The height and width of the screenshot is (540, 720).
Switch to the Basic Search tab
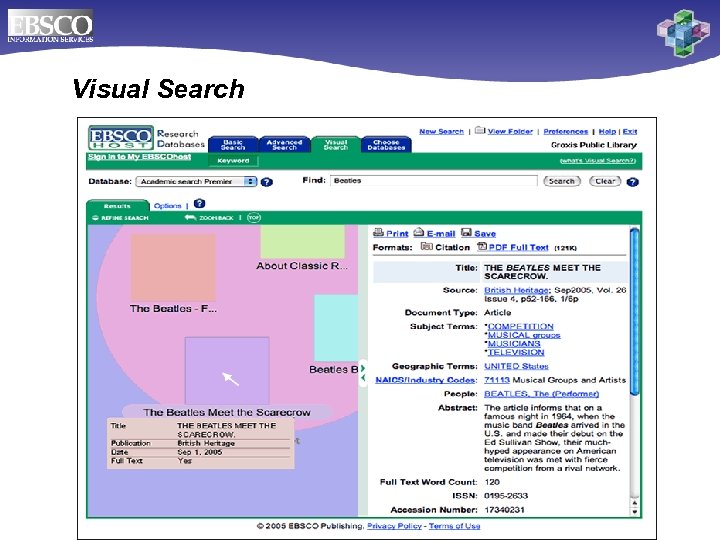coord(233,145)
